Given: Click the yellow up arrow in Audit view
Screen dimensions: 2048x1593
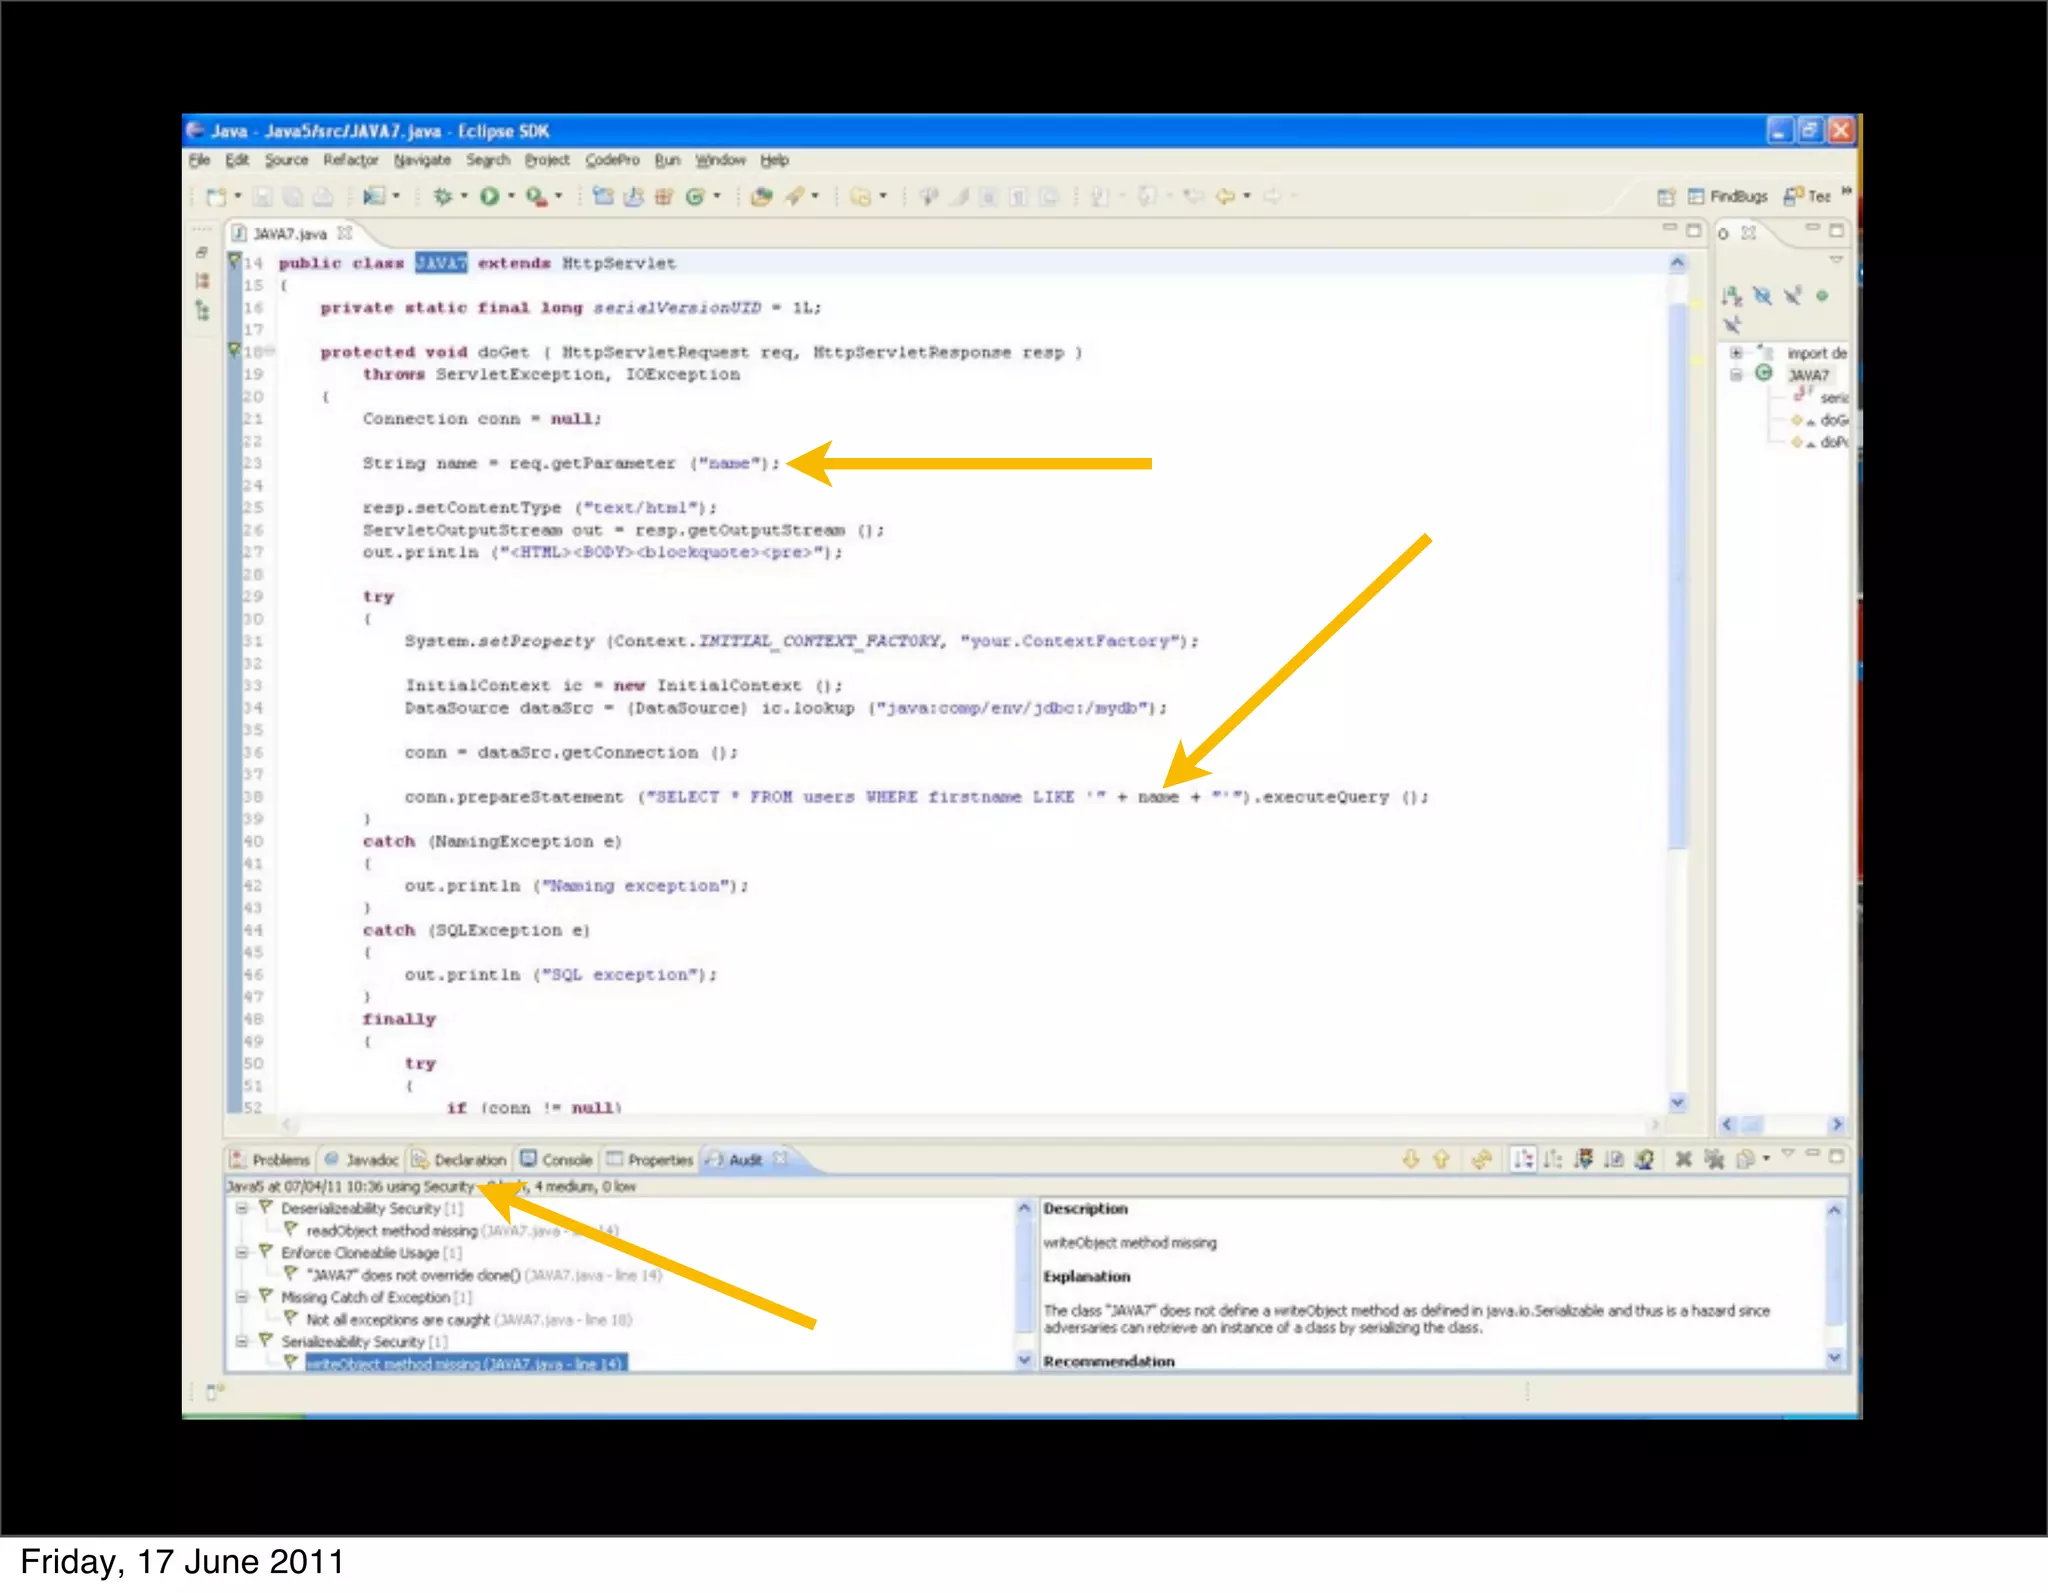Looking at the screenshot, I should 1441,1159.
